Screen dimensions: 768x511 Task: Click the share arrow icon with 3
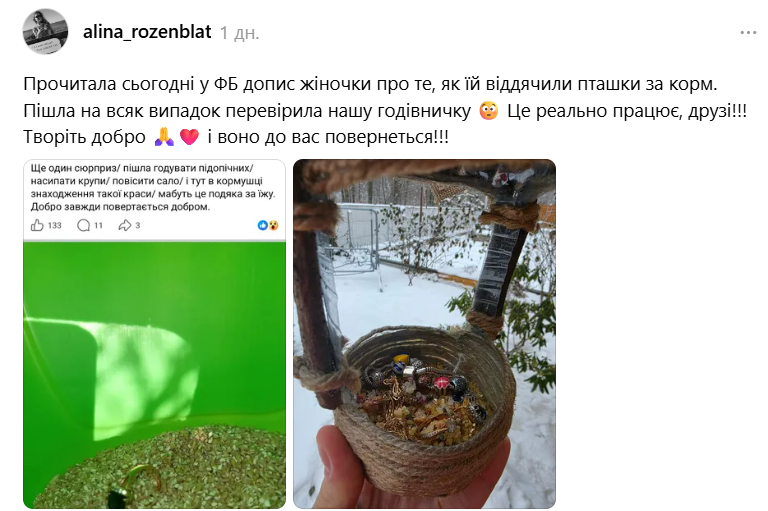coord(124,225)
